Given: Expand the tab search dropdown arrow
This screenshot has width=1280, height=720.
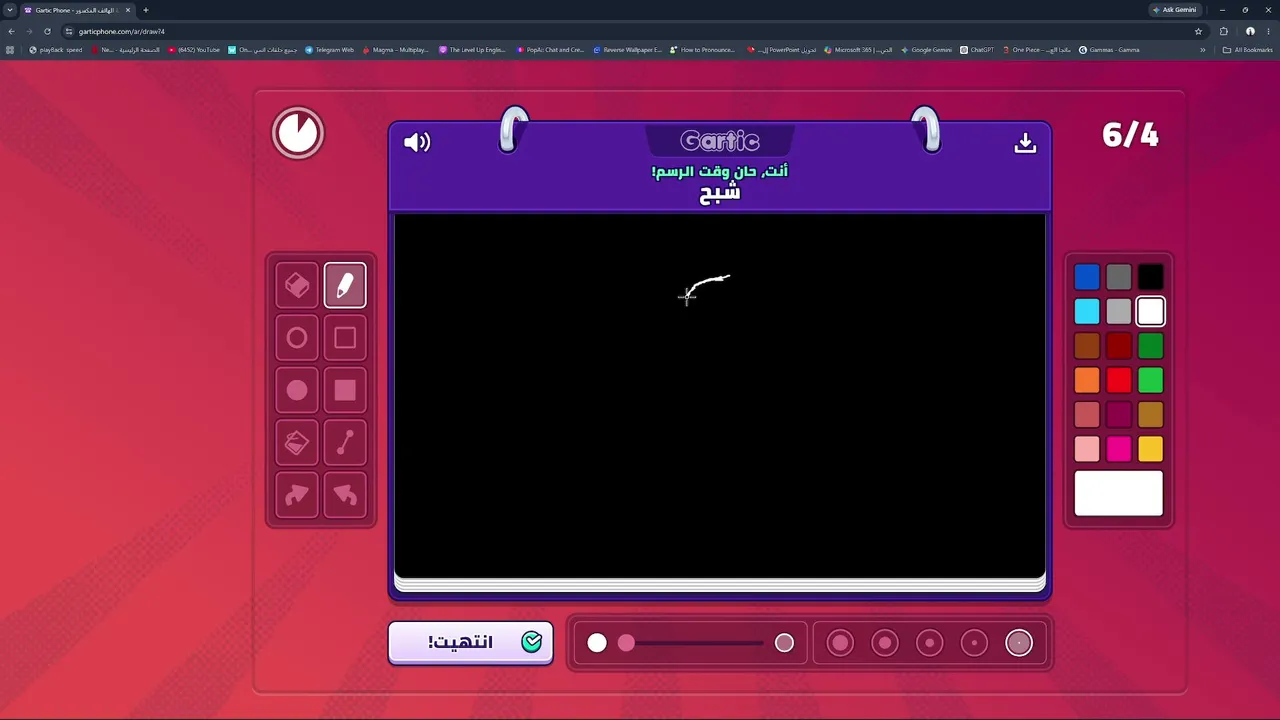Looking at the screenshot, I should point(9,10).
